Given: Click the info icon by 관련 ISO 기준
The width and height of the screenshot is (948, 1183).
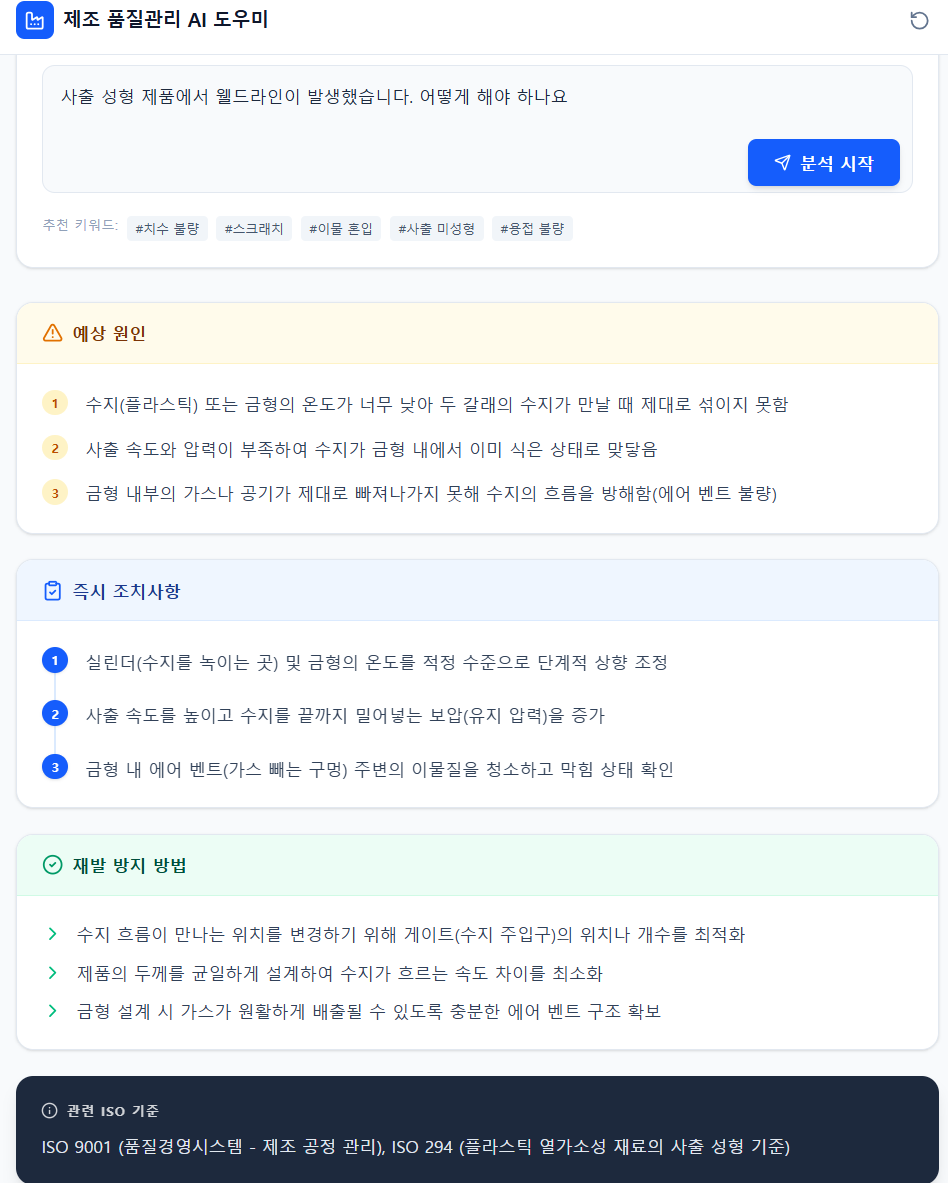Looking at the screenshot, I should pos(50,1111).
